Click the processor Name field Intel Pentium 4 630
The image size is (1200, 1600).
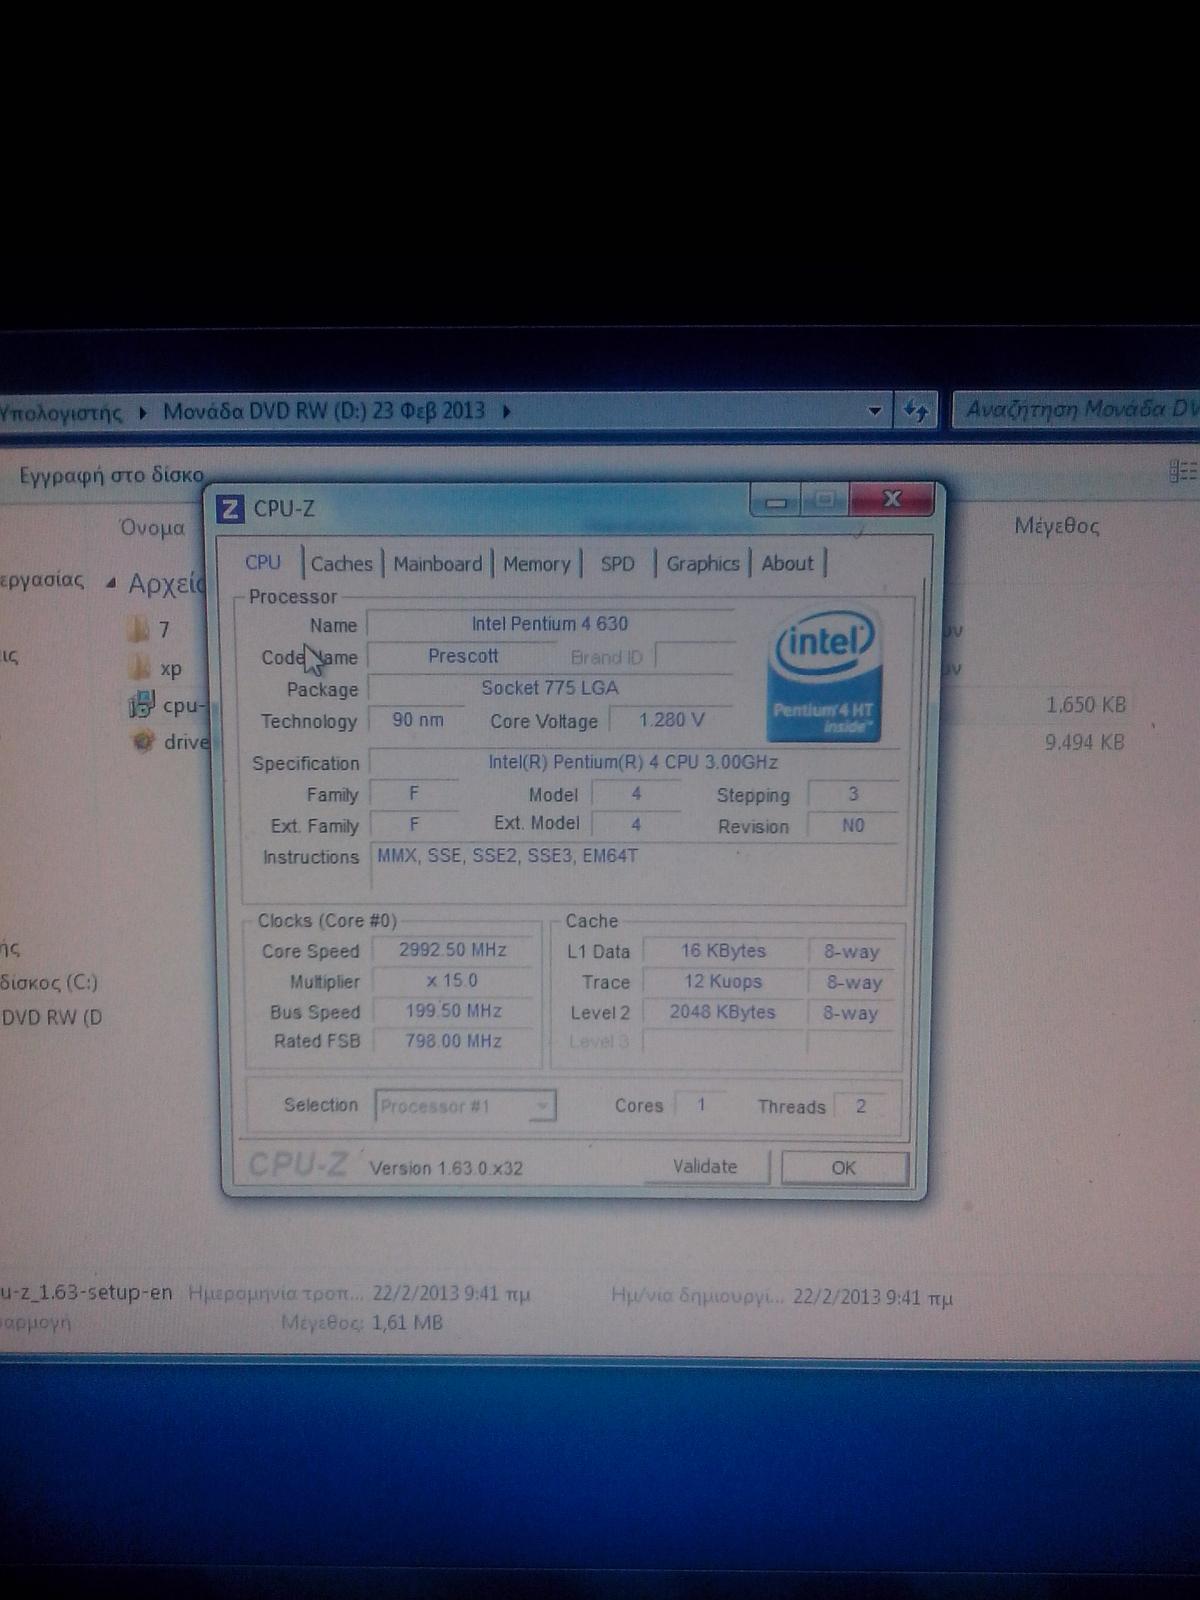coord(550,624)
